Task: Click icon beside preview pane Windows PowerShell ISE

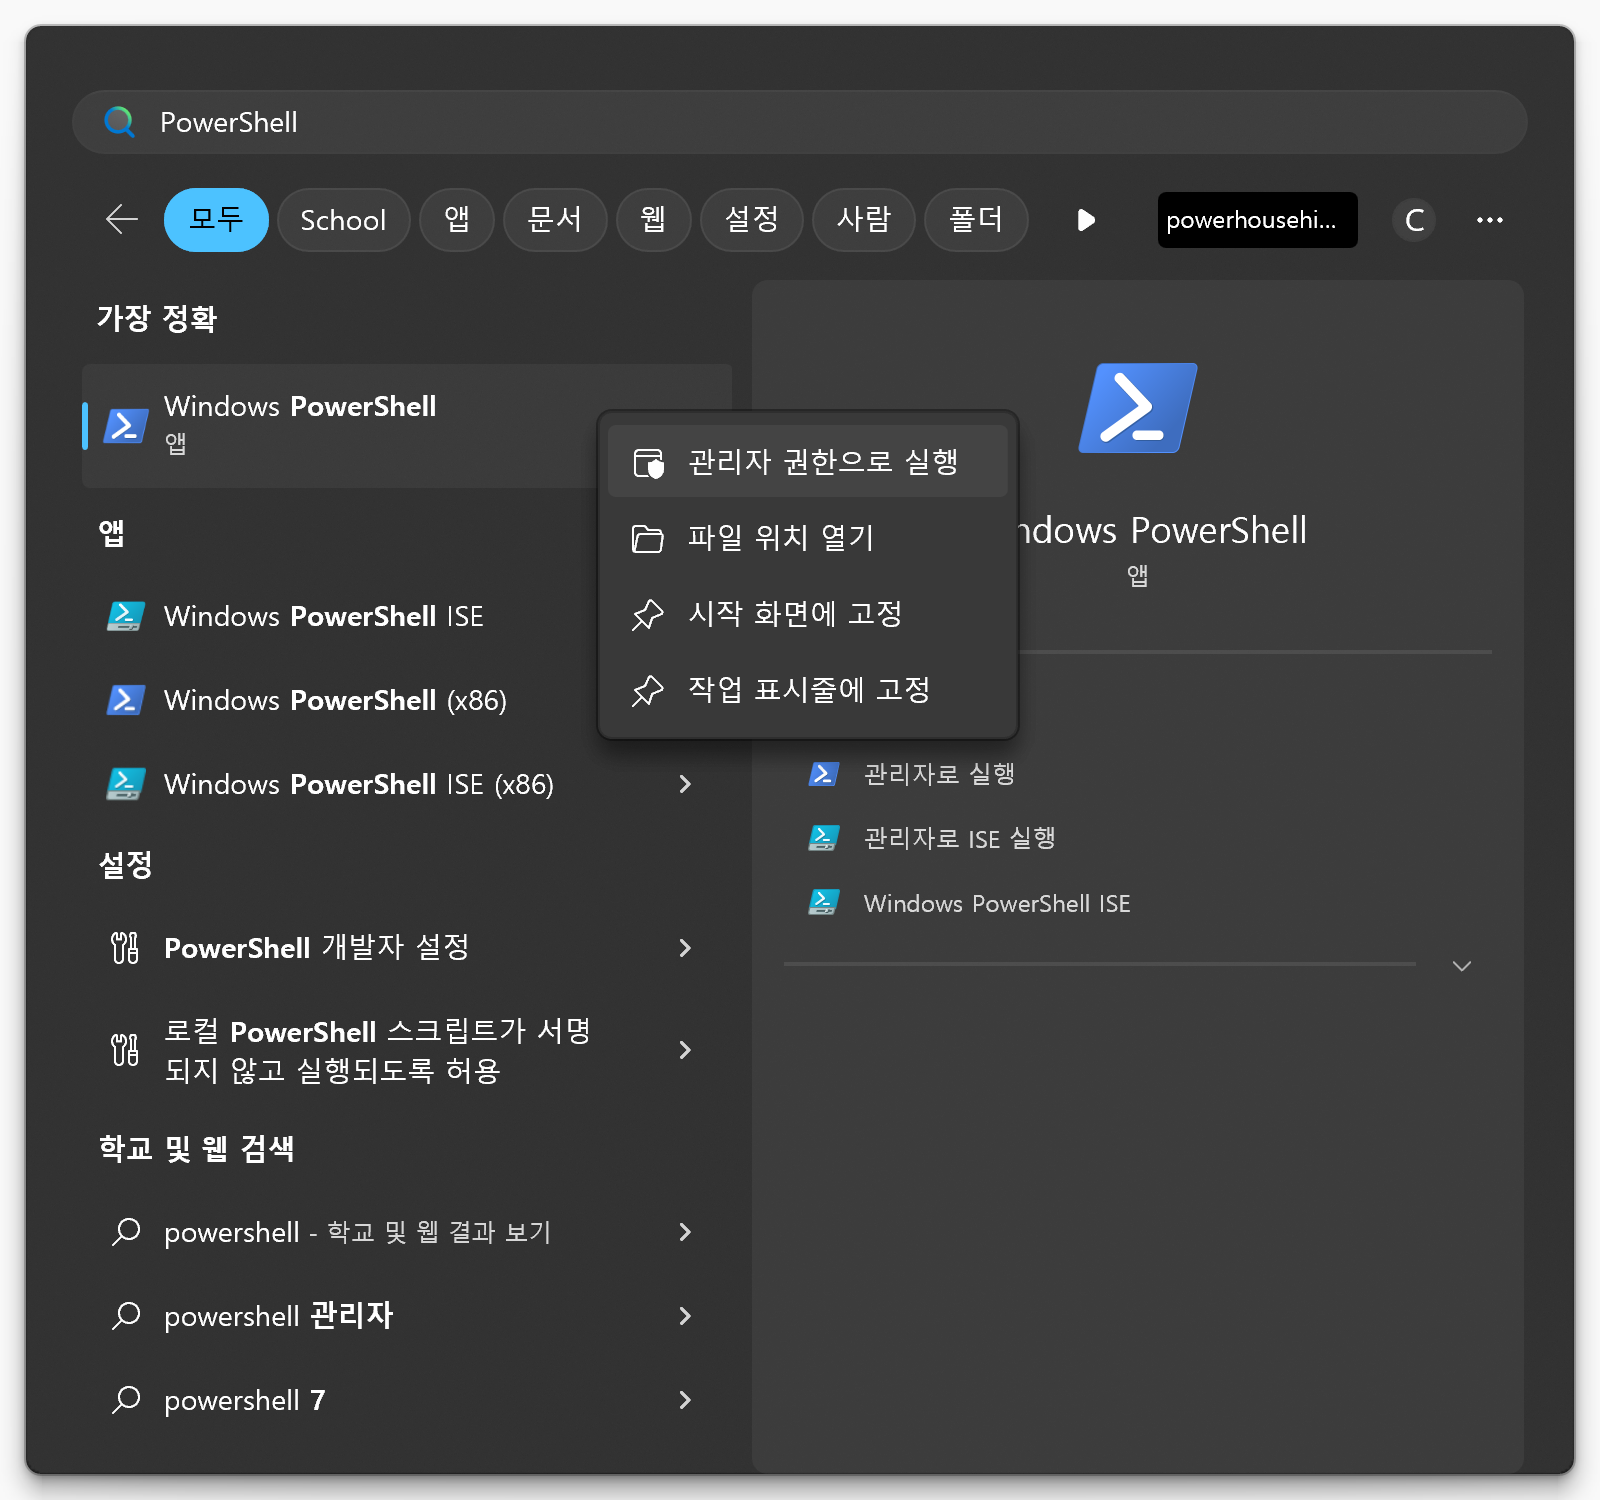Action: [824, 903]
